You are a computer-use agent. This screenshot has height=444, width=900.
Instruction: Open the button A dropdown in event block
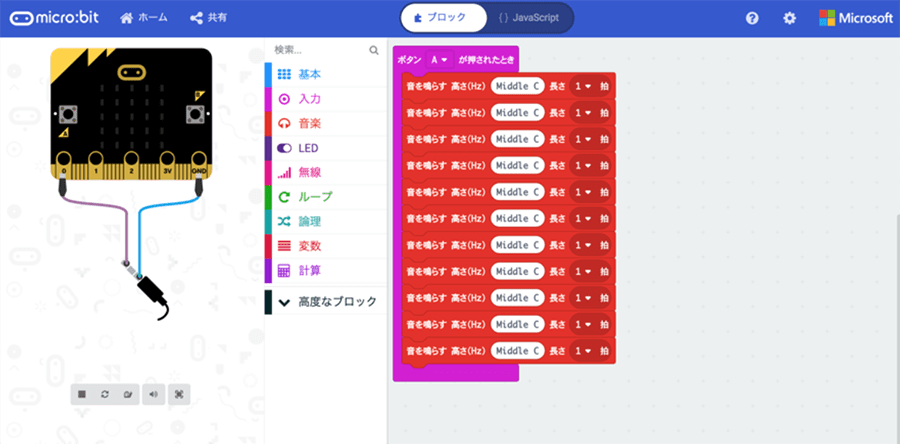click(x=440, y=60)
